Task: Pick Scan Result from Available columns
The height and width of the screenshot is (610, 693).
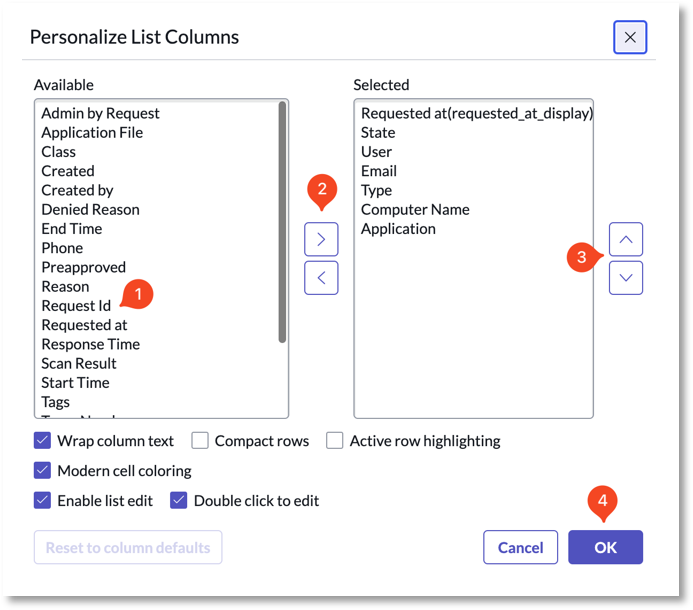Action: tap(79, 363)
